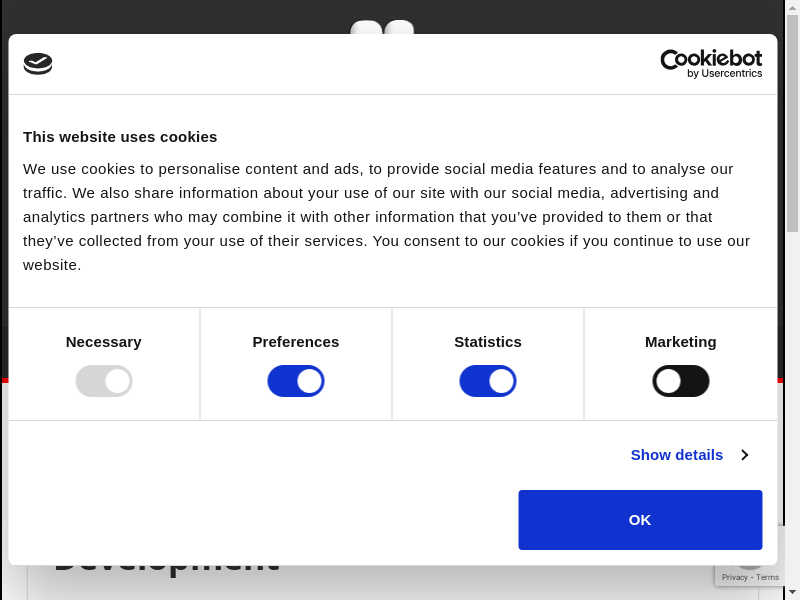This screenshot has width=800, height=600.
Task: Click the page scrollbar up arrow
Action: (792, 7)
